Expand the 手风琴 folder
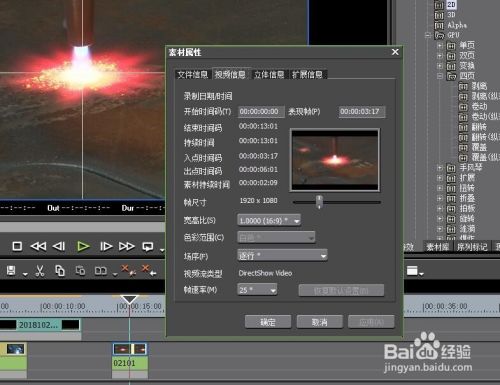500x385 pixels. pyautogui.click(x=440, y=168)
